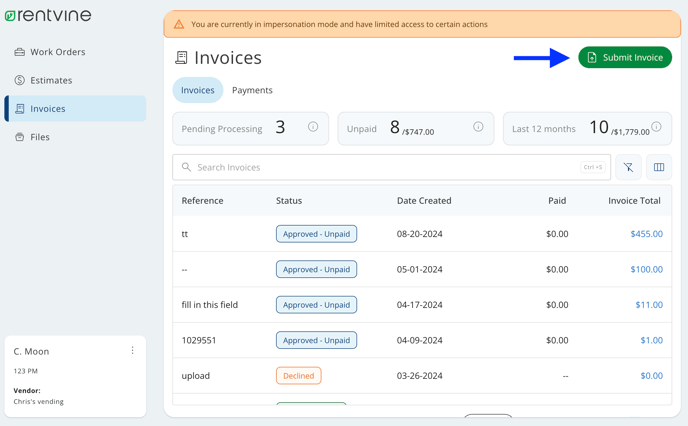
Task: Click the rentvine logo
Action: coord(48,15)
